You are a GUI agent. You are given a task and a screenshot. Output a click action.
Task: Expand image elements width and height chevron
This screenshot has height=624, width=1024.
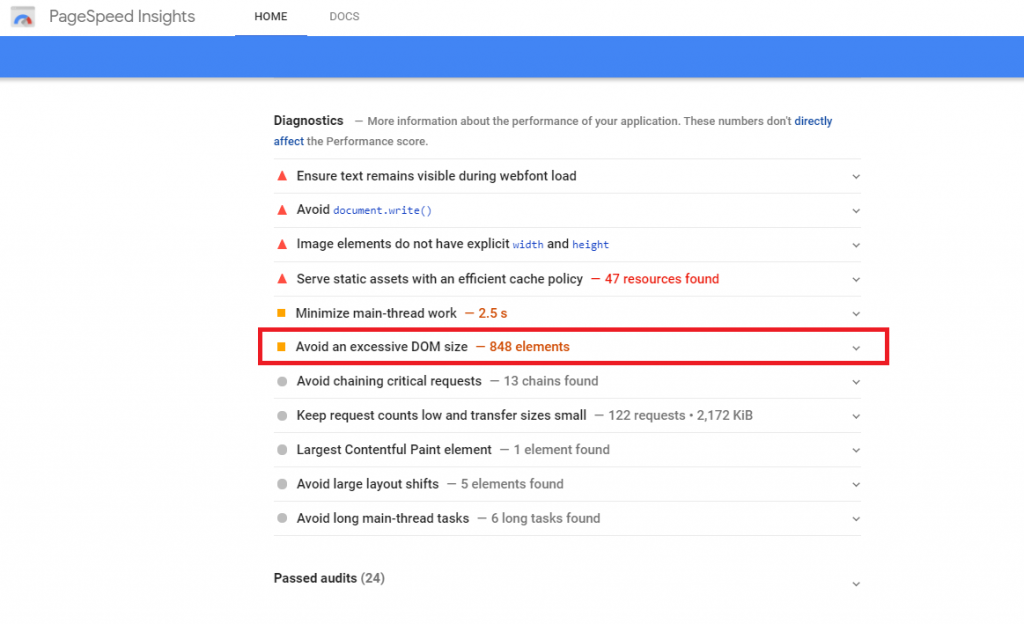[856, 245]
